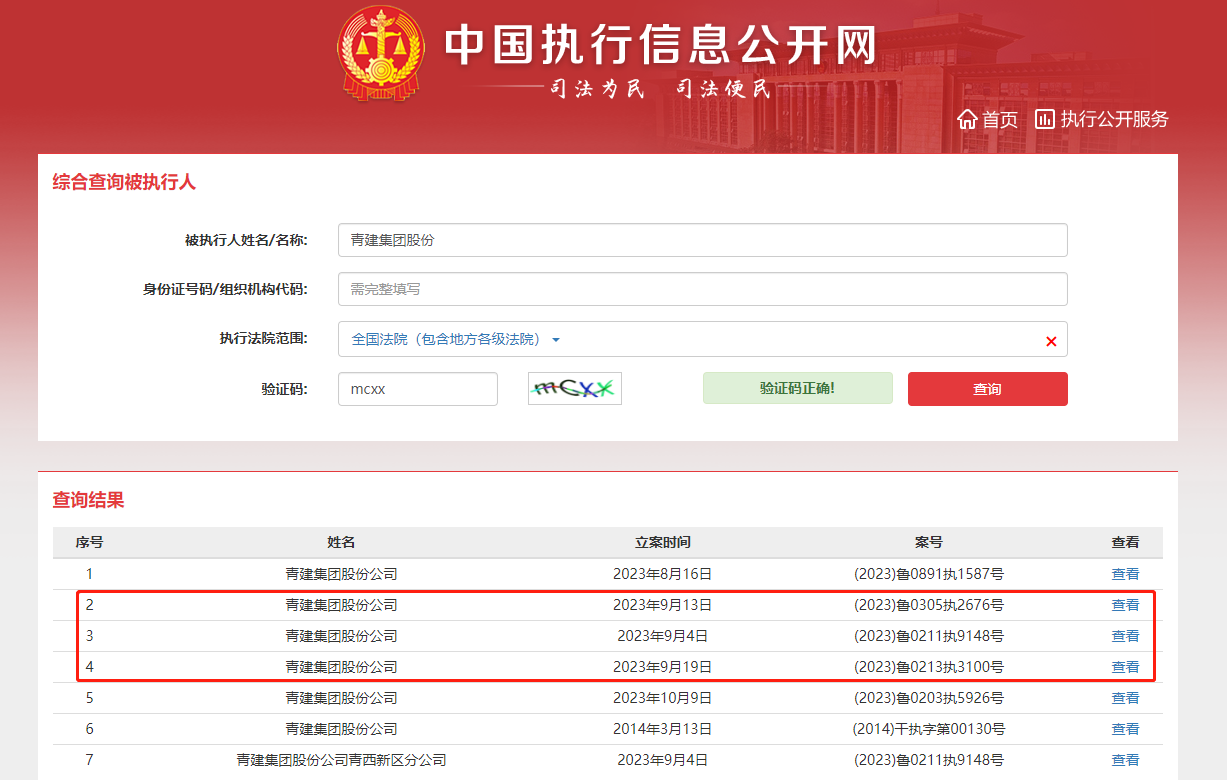This screenshot has height=780, width=1227.
Task: View details for row 3 case 鲁0211执9148号
Action: [x=1125, y=636]
